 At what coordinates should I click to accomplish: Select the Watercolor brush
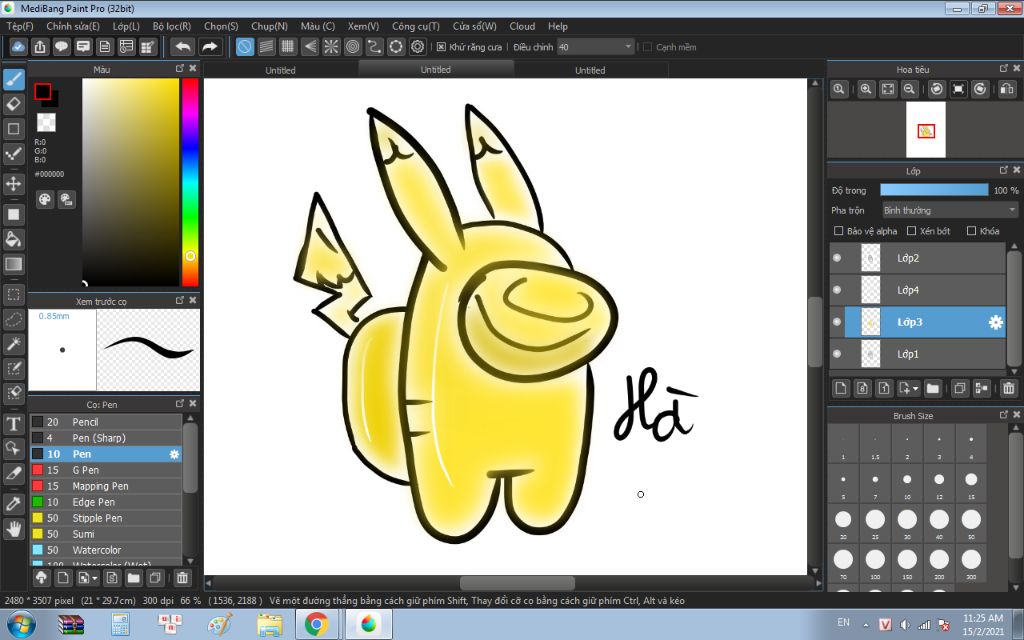106,550
